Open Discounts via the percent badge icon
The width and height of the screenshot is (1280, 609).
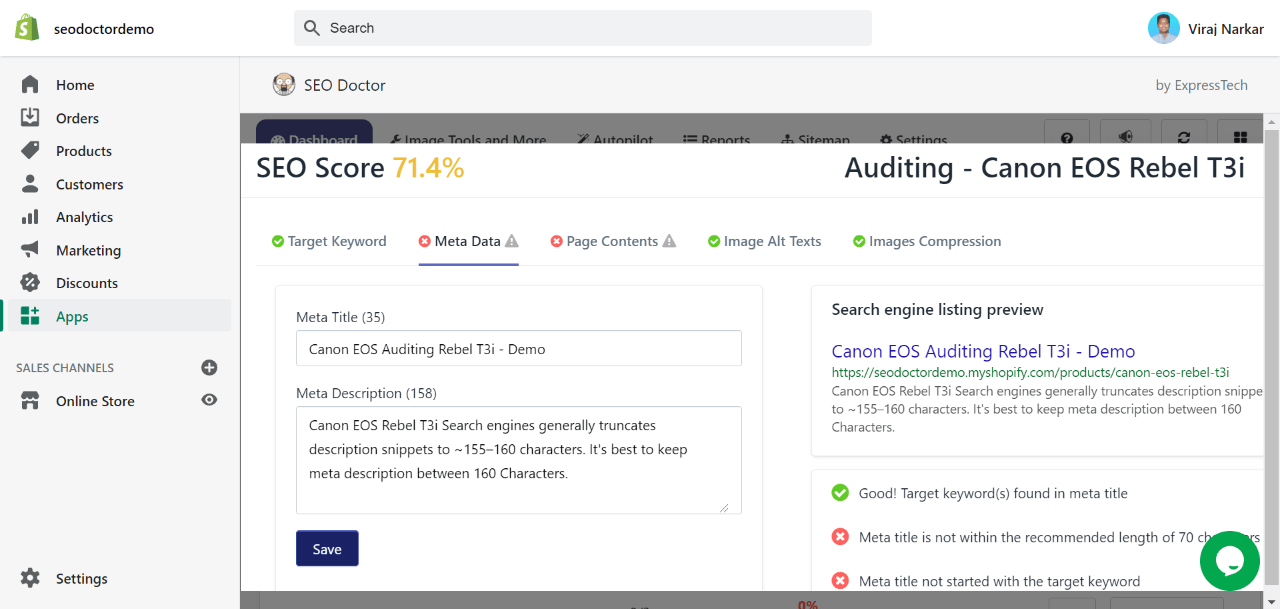tap(30, 283)
